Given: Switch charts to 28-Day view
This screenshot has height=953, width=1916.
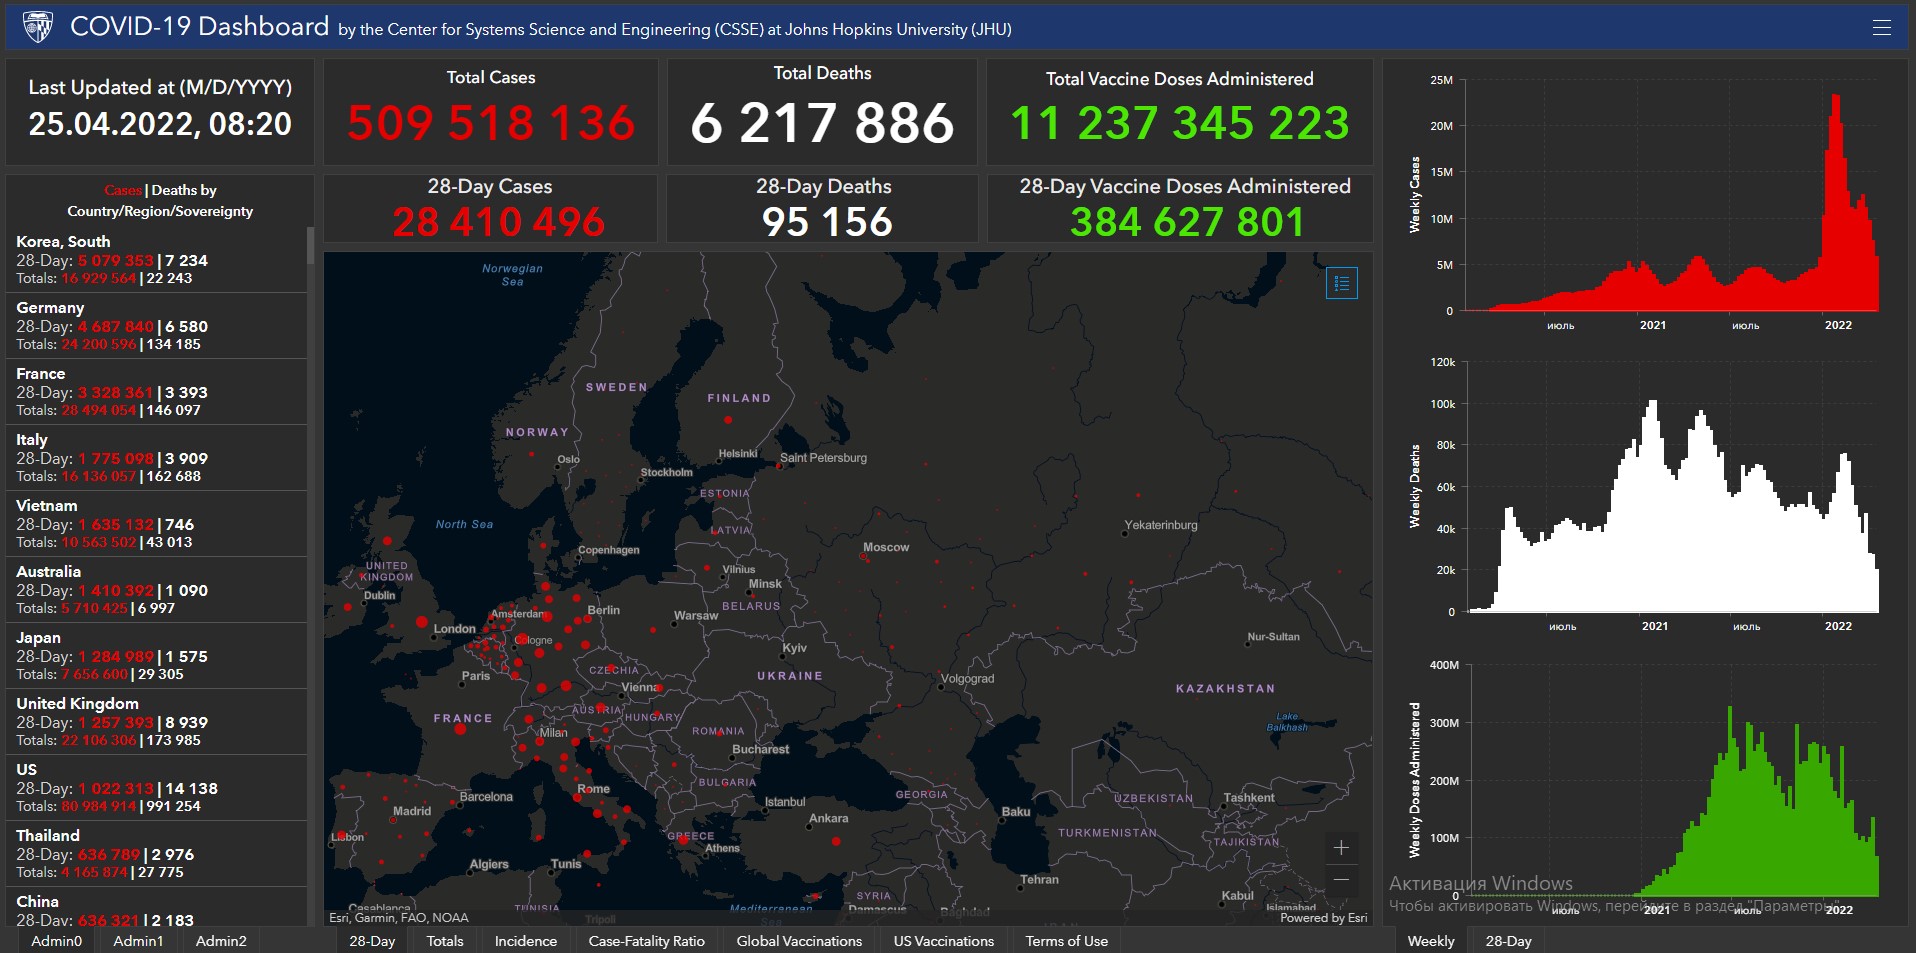Looking at the screenshot, I should coord(1508,941).
